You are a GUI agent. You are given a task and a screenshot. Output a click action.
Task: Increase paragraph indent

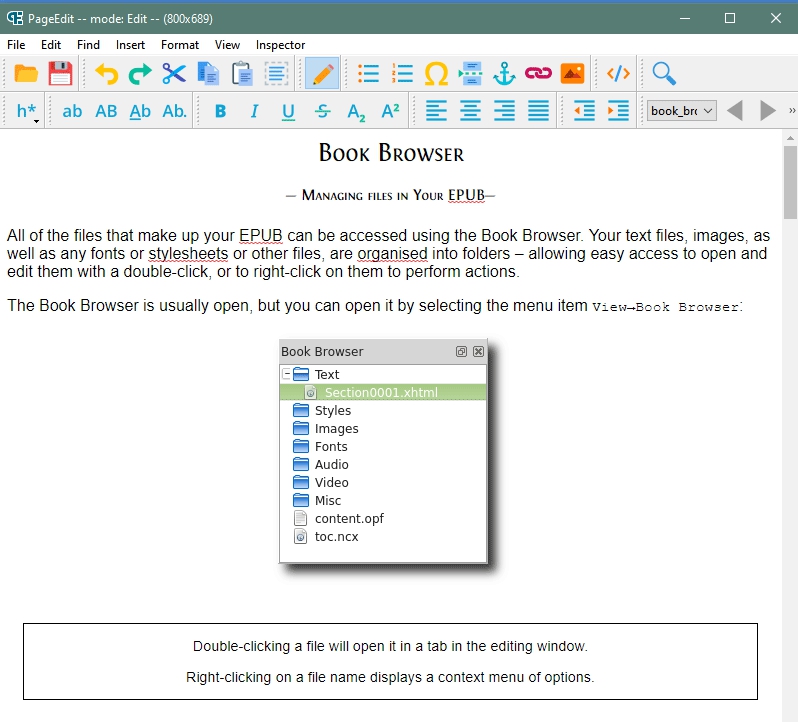618,111
